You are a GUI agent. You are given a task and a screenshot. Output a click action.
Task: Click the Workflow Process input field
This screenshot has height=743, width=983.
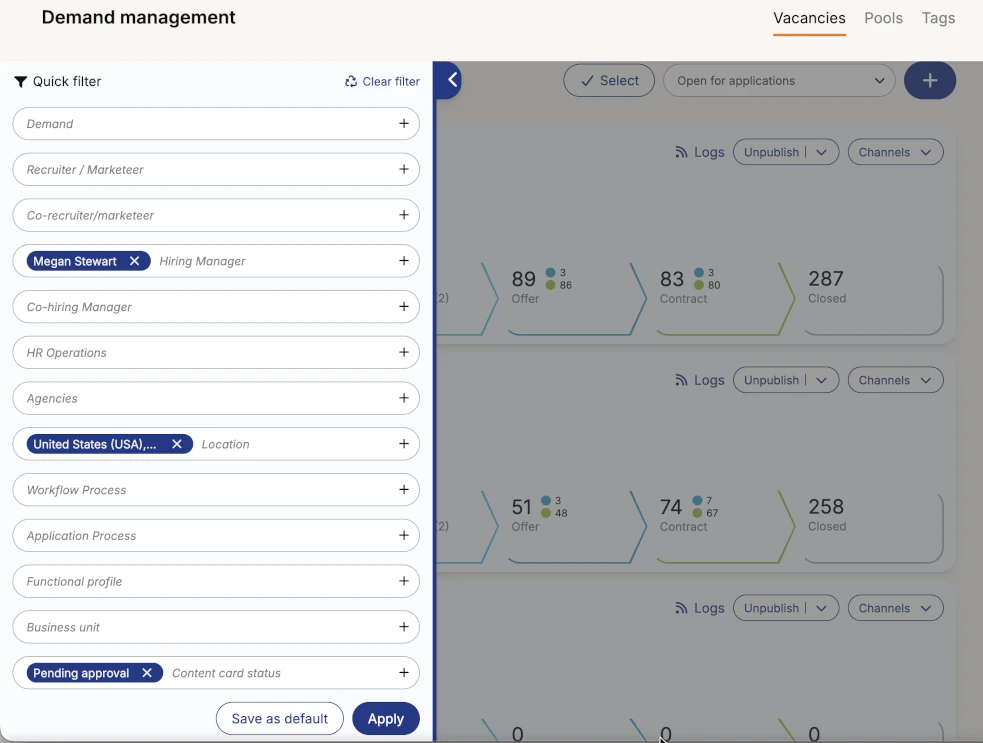click(216, 490)
